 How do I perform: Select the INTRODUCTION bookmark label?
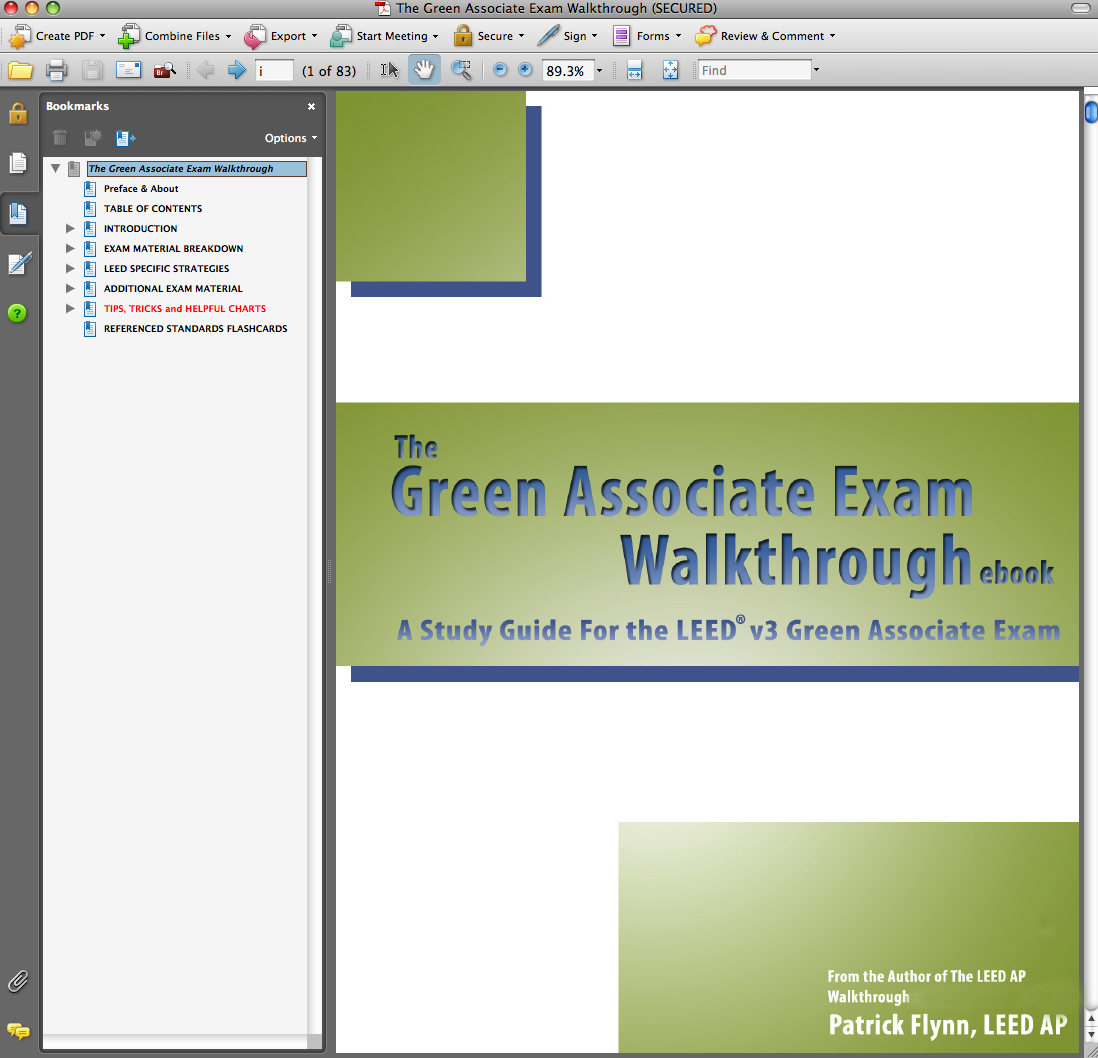(x=140, y=229)
